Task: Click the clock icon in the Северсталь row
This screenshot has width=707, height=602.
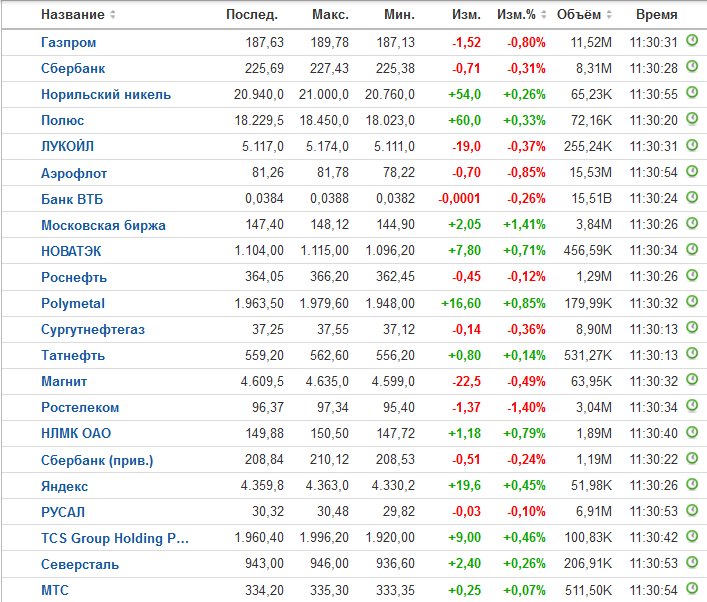Action: point(692,562)
